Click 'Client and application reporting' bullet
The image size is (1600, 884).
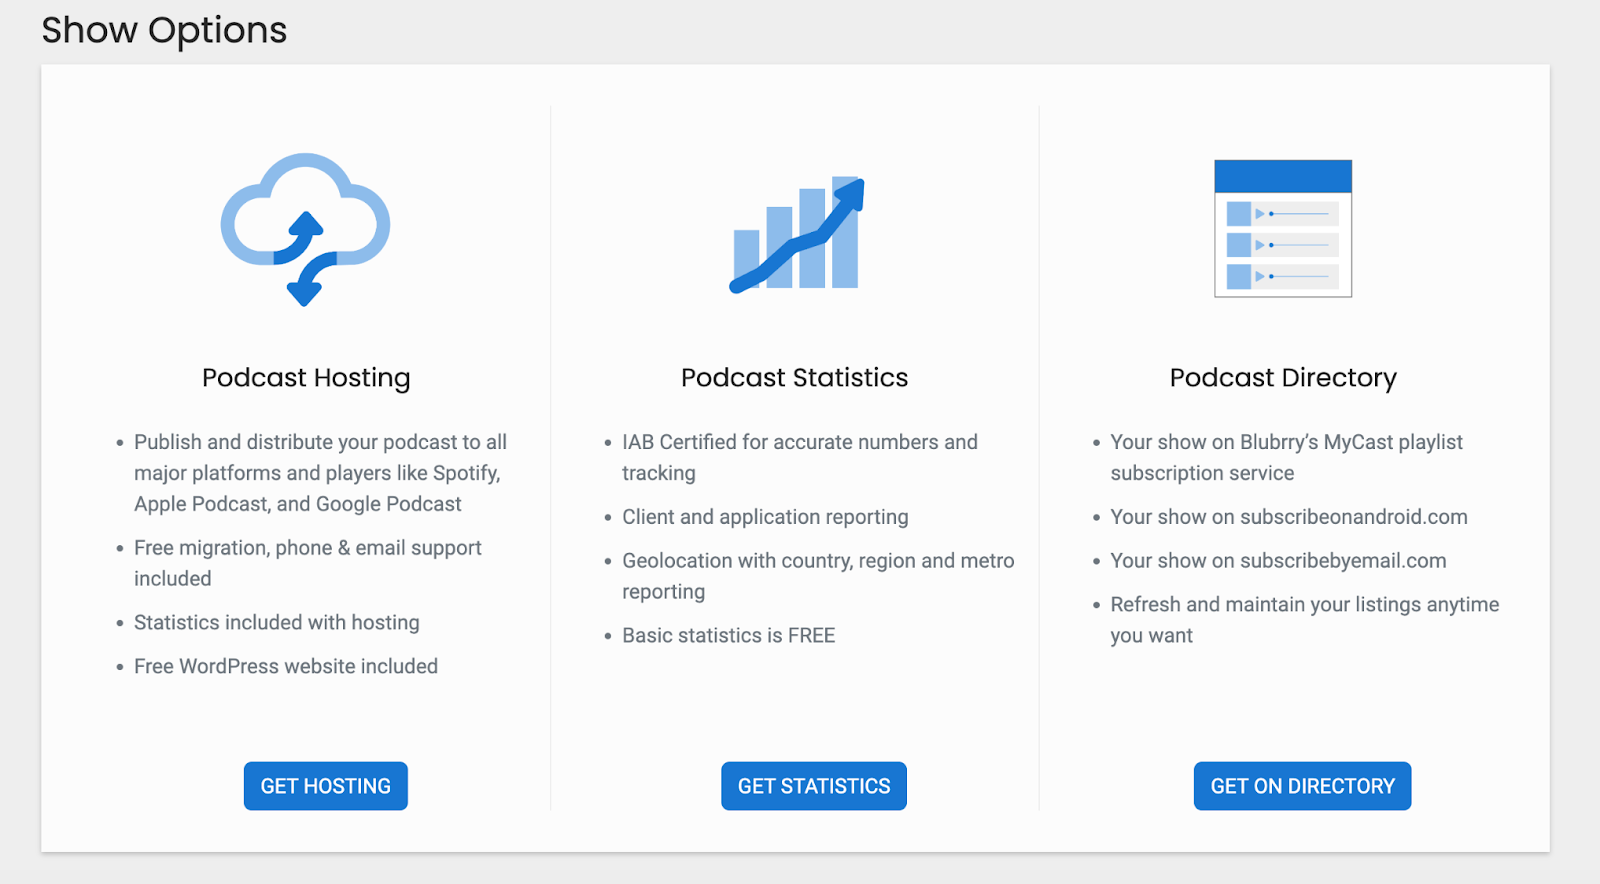[765, 517]
